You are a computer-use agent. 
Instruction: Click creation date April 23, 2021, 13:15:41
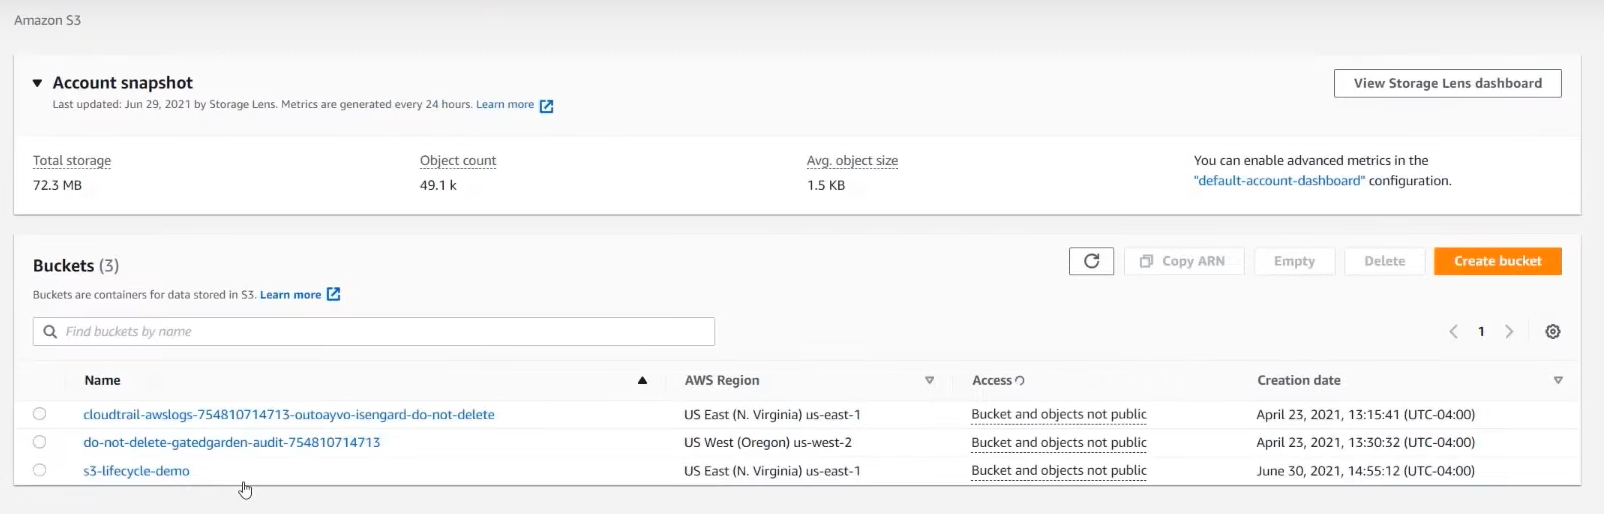(x=1365, y=414)
